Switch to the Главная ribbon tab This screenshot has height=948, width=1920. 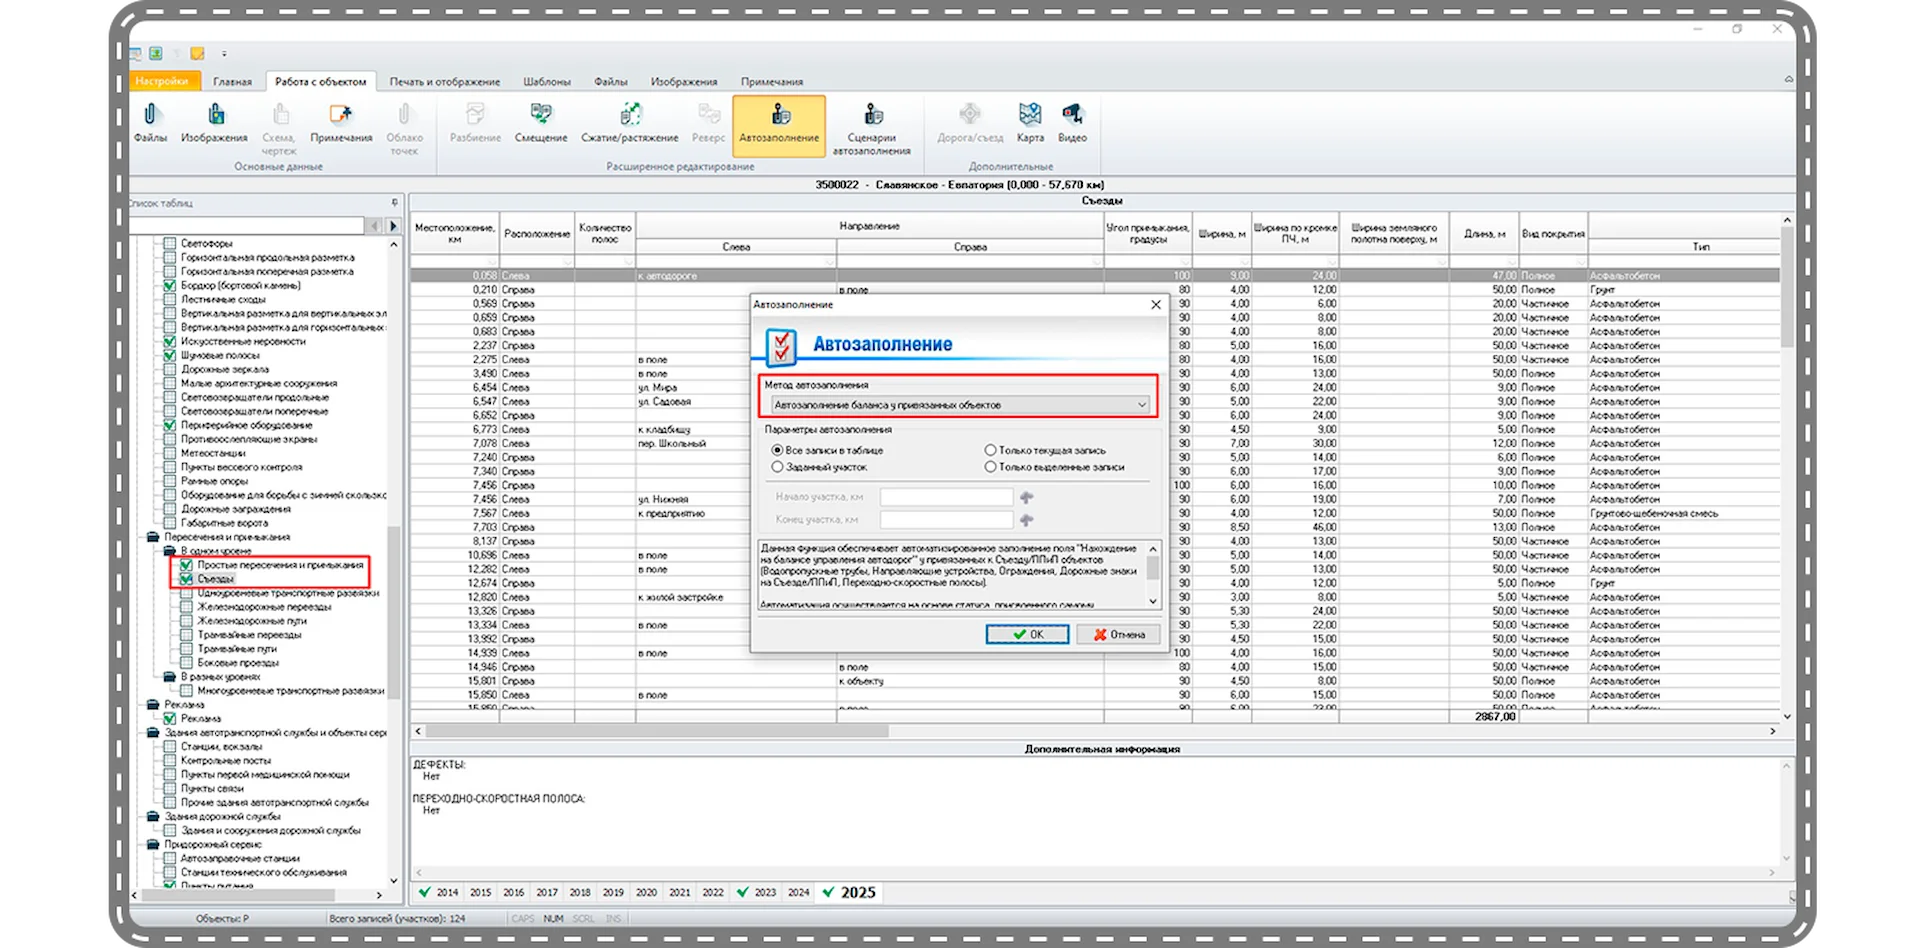pyautogui.click(x=232, y=82)
